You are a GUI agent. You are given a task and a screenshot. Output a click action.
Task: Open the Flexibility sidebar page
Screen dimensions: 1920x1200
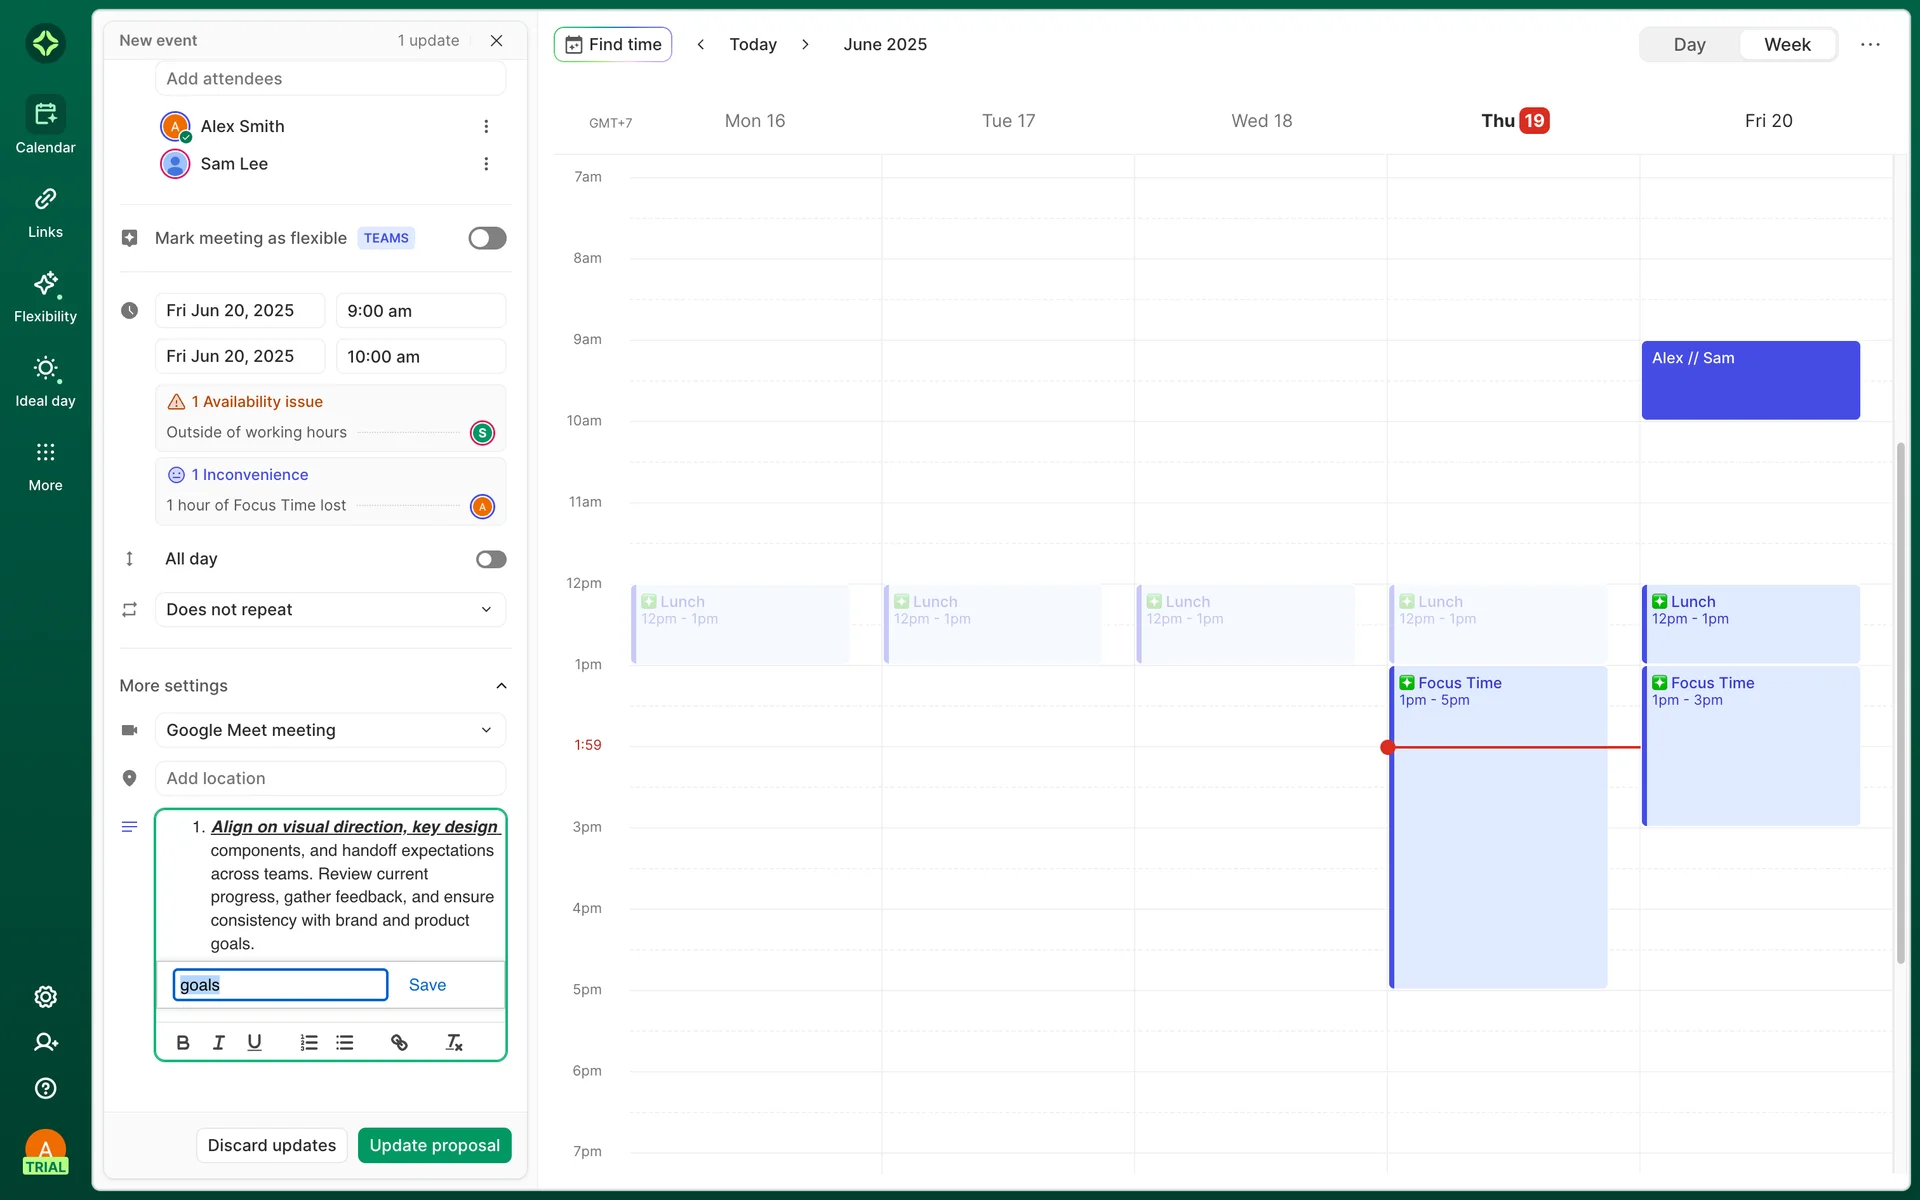pos(45,297)
